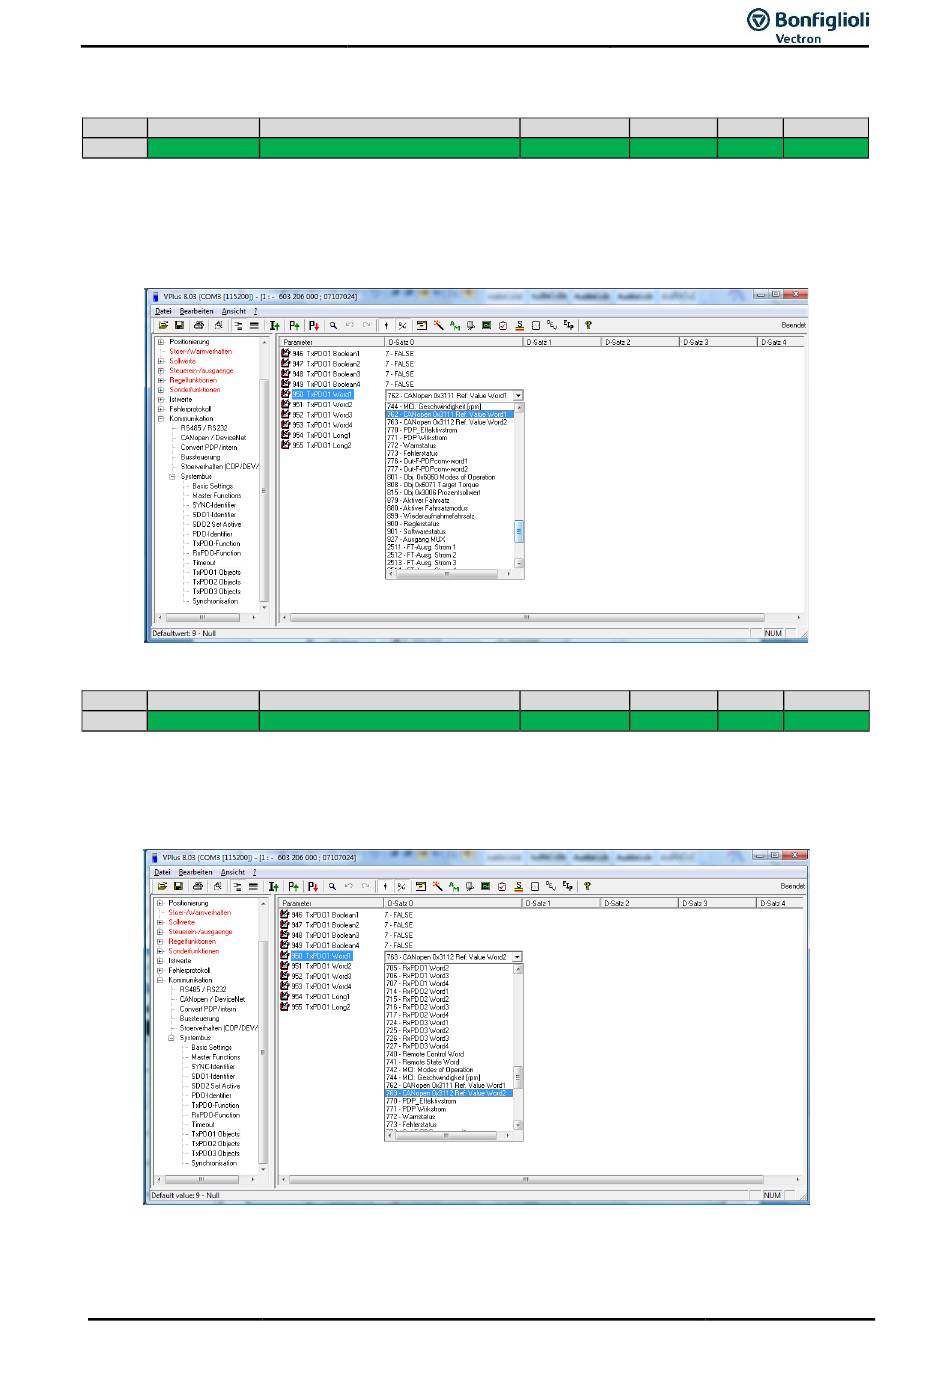Image resolution: width=950 pixels, height=1379 pixels.
Task: Open file icon in lower VPlus toolbar
Action: pyautogui.click(x=162, y=886)
